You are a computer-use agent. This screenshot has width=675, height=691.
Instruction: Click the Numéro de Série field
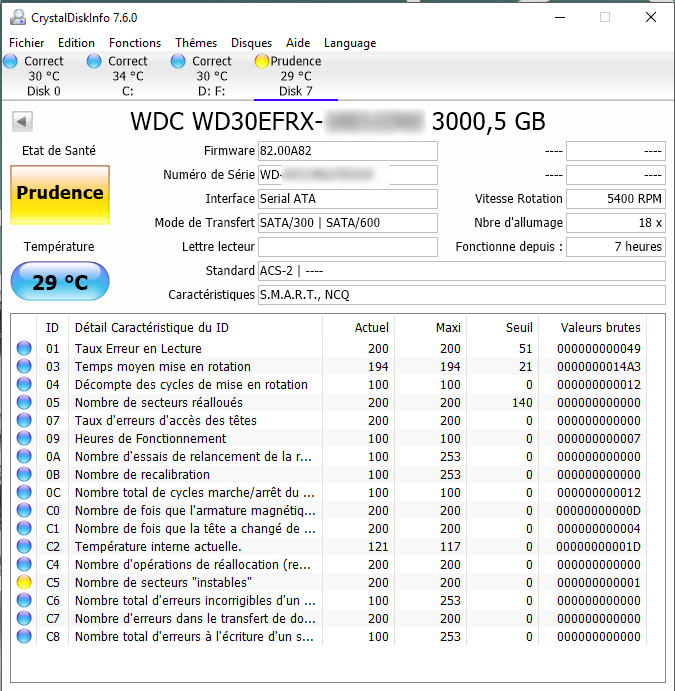[348, 175]
